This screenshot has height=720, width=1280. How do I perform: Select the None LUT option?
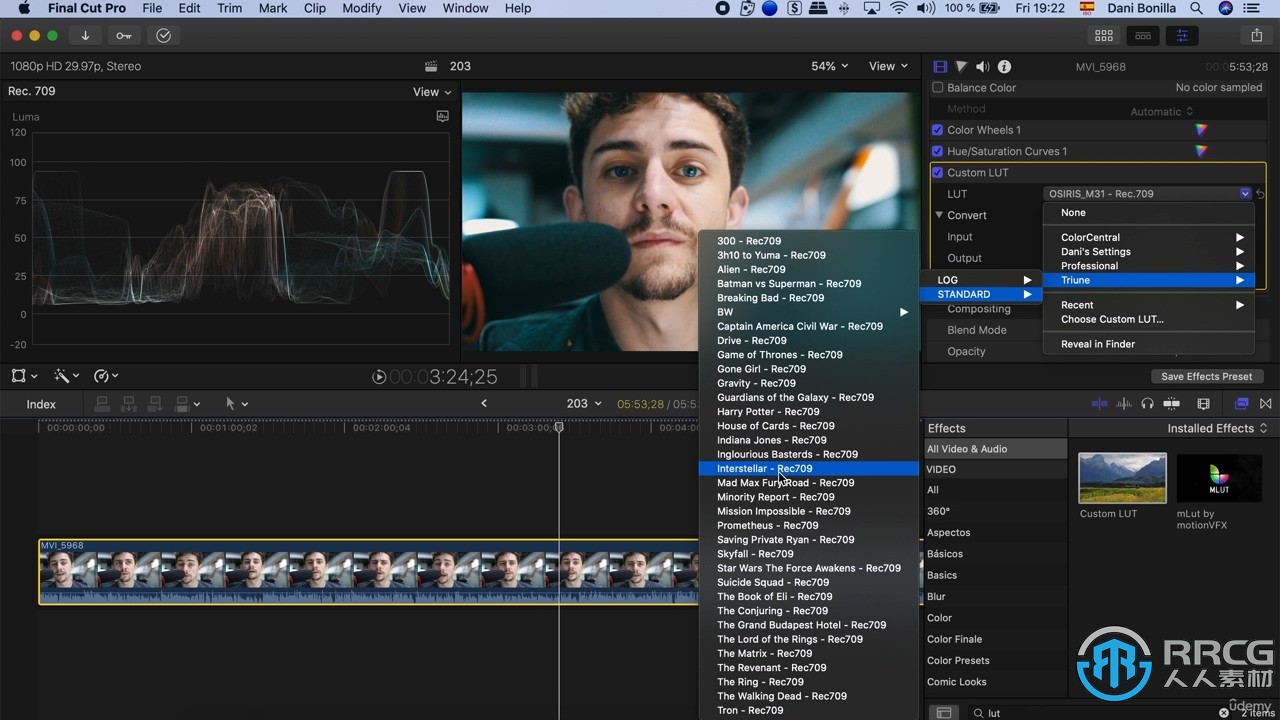1149,213
